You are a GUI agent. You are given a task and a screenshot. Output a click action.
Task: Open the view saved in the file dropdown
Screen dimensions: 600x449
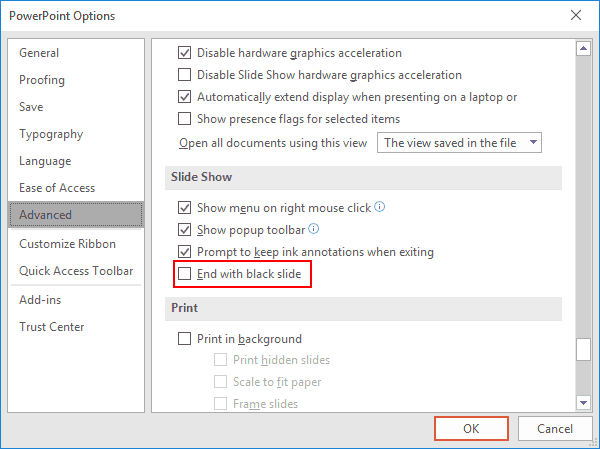tap(459, 143)
